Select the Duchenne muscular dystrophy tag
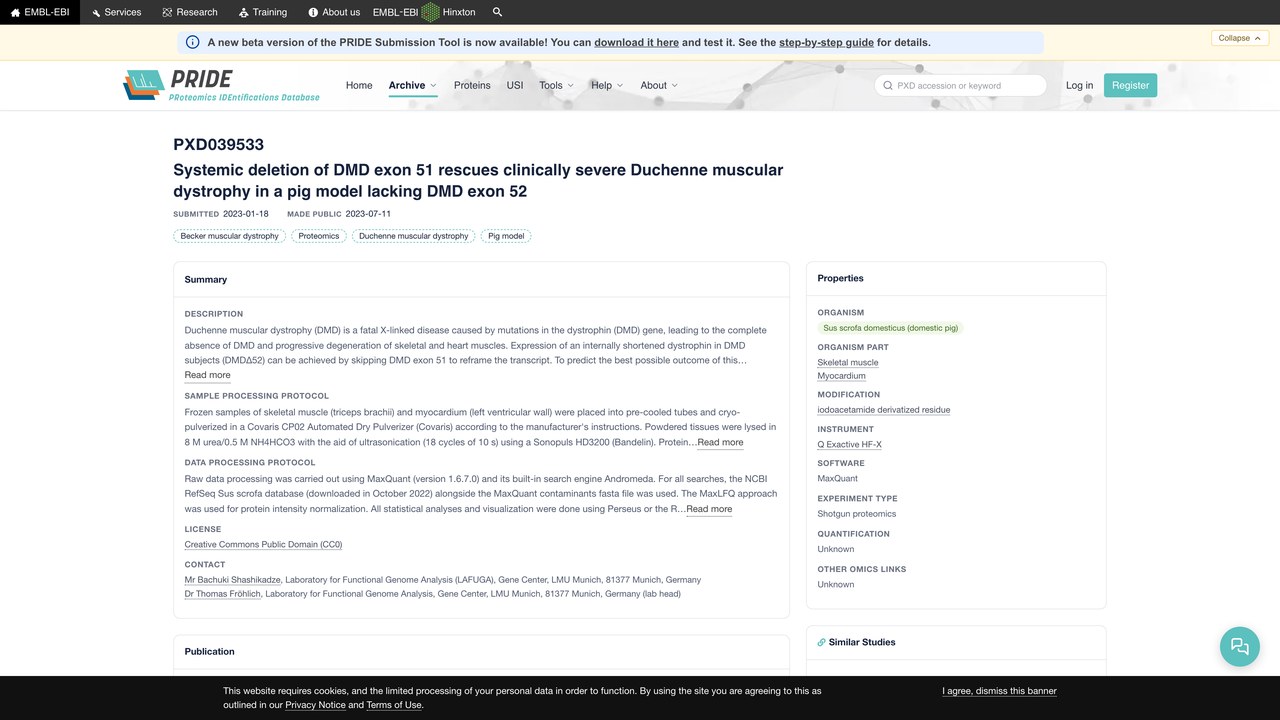The height and width of the screenshot is (720, 1280). point(414,236)
